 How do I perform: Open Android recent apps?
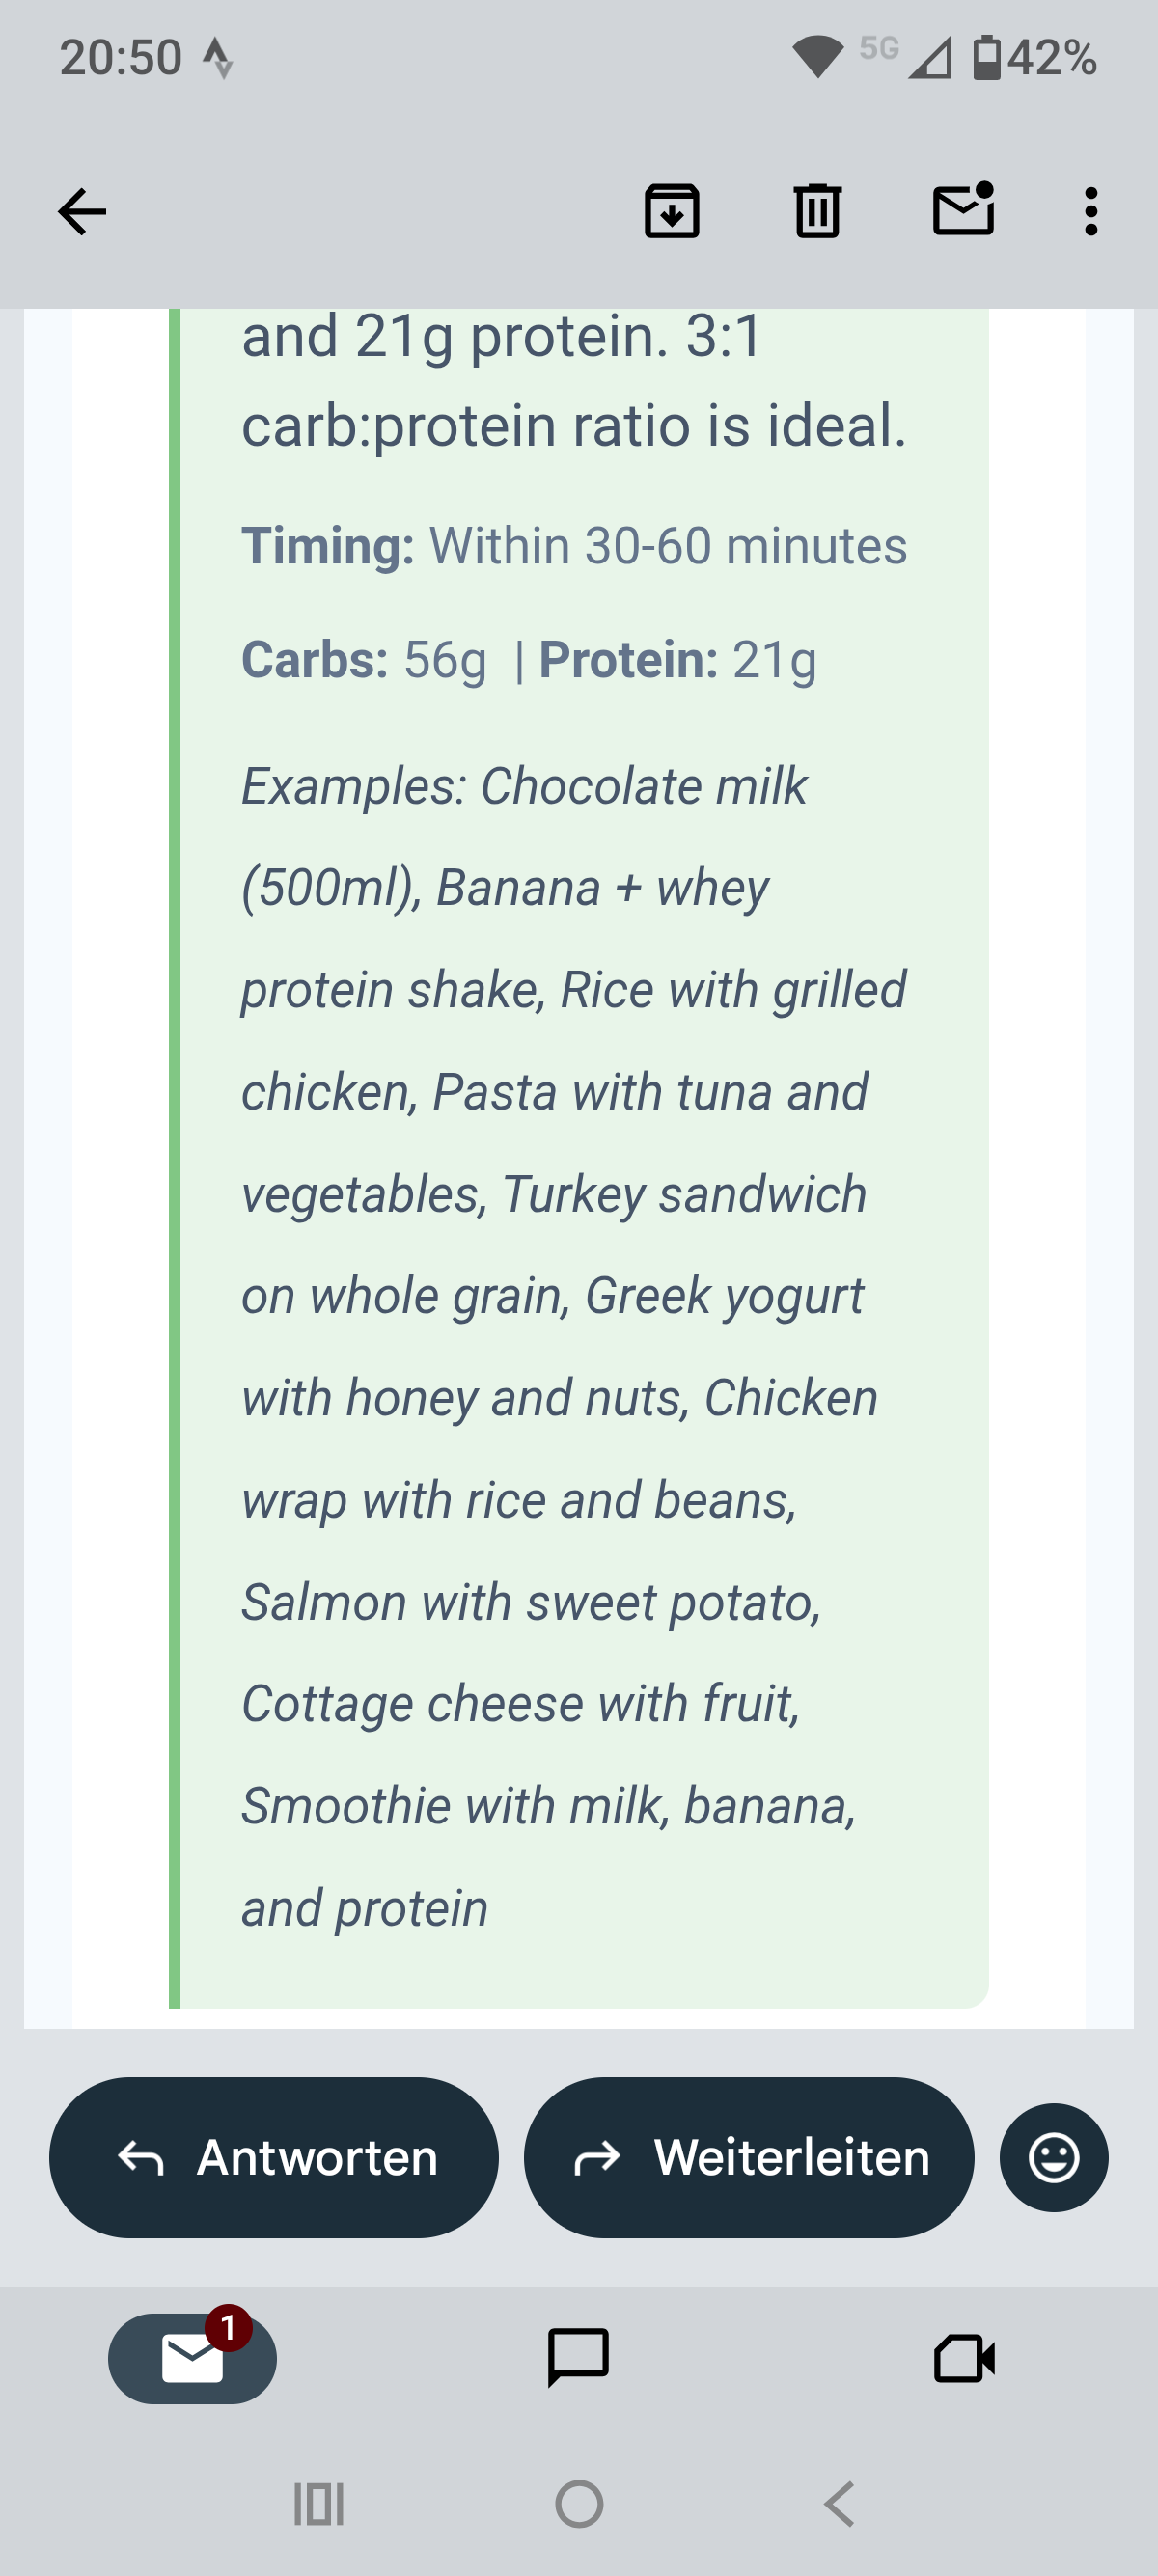point(319,2504)
